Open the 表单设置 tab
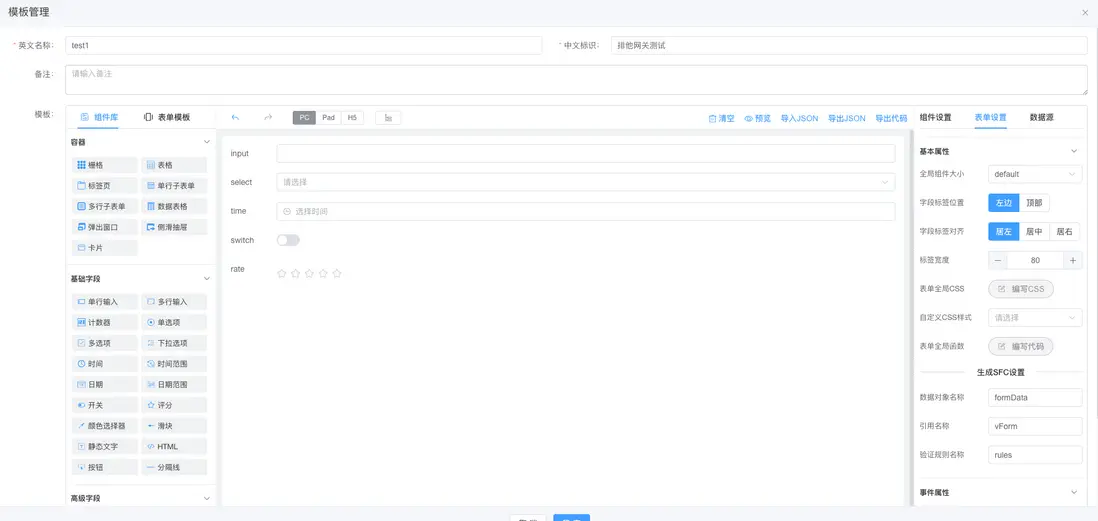 click(x=990, y=118)
